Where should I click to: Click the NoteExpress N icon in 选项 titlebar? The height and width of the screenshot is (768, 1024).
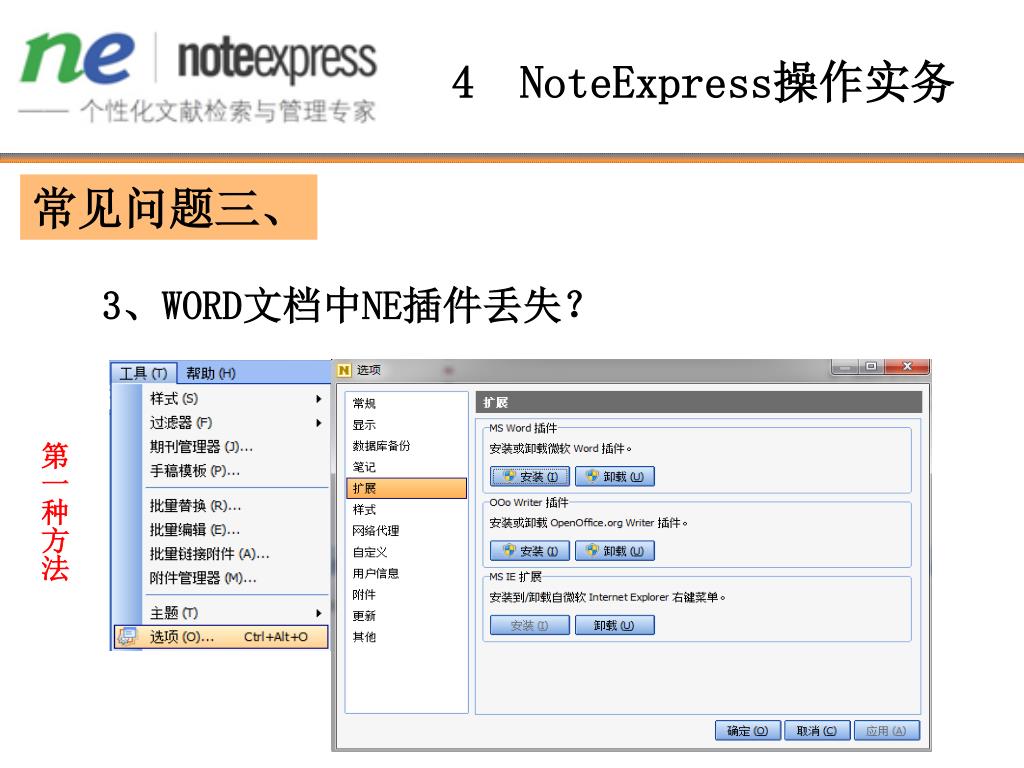click(344, 370)
